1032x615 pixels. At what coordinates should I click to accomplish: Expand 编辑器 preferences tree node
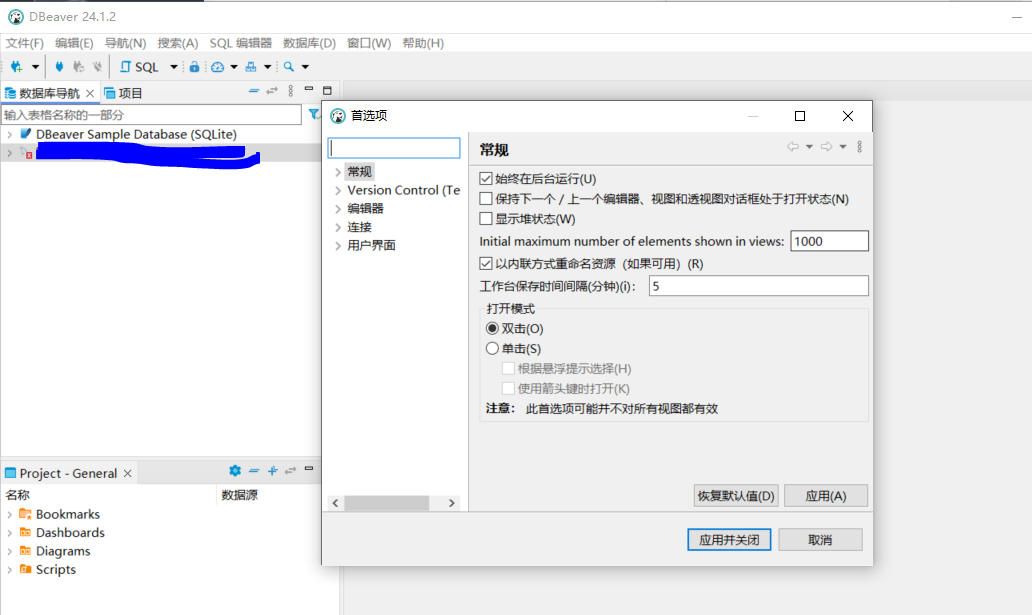point(338,209)
